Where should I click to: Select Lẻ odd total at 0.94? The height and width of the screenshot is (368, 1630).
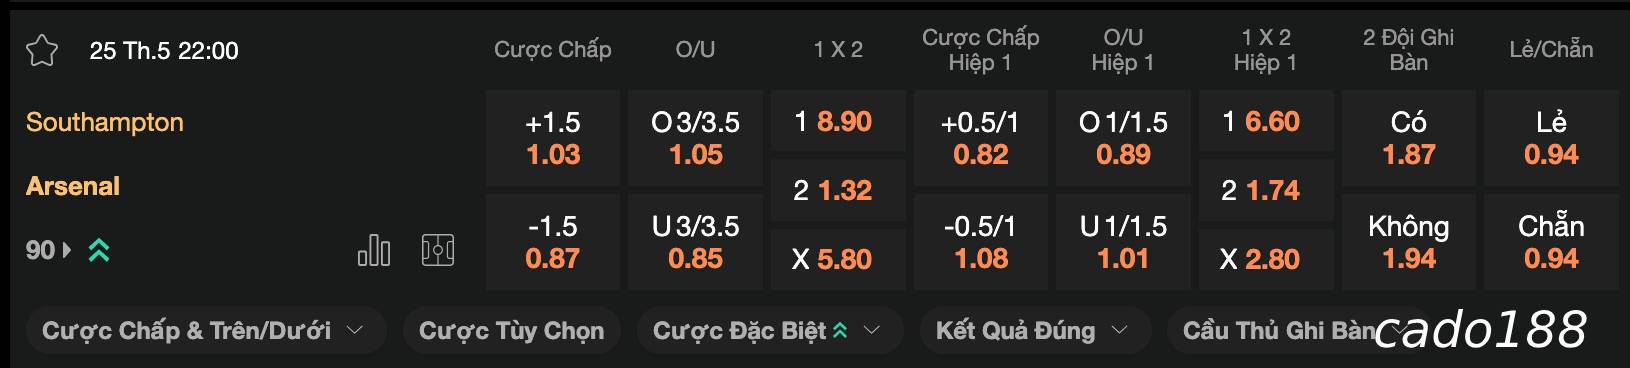[x=1551, y=138]
